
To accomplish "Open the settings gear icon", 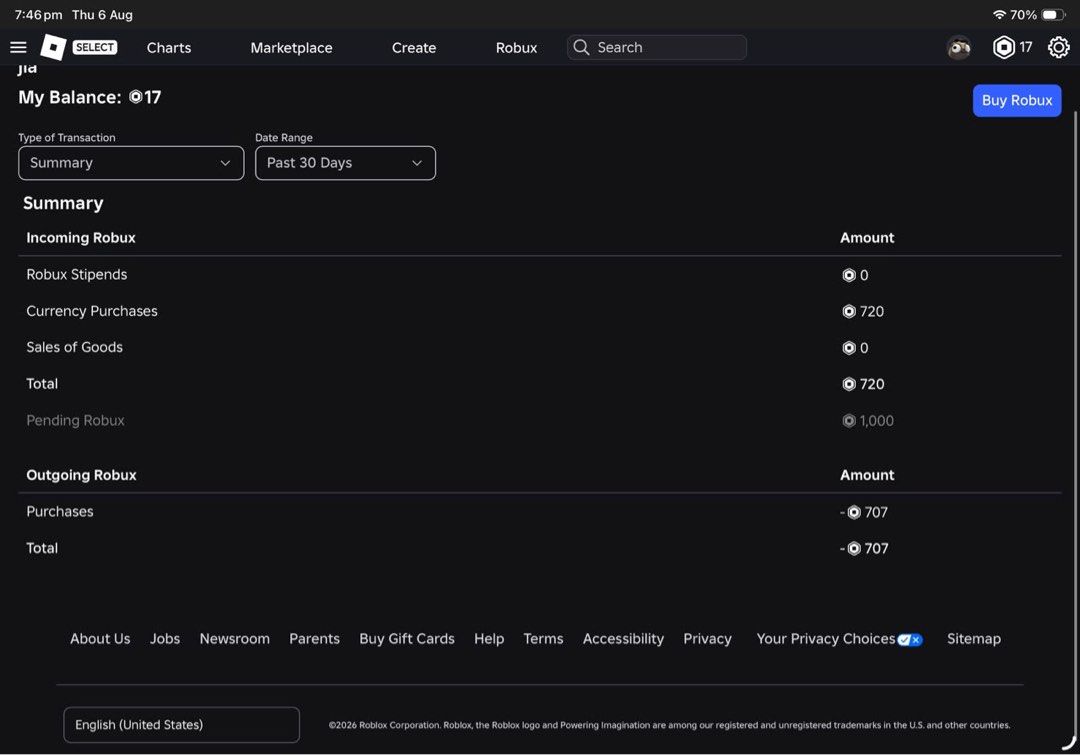I will click(1058, 47).
